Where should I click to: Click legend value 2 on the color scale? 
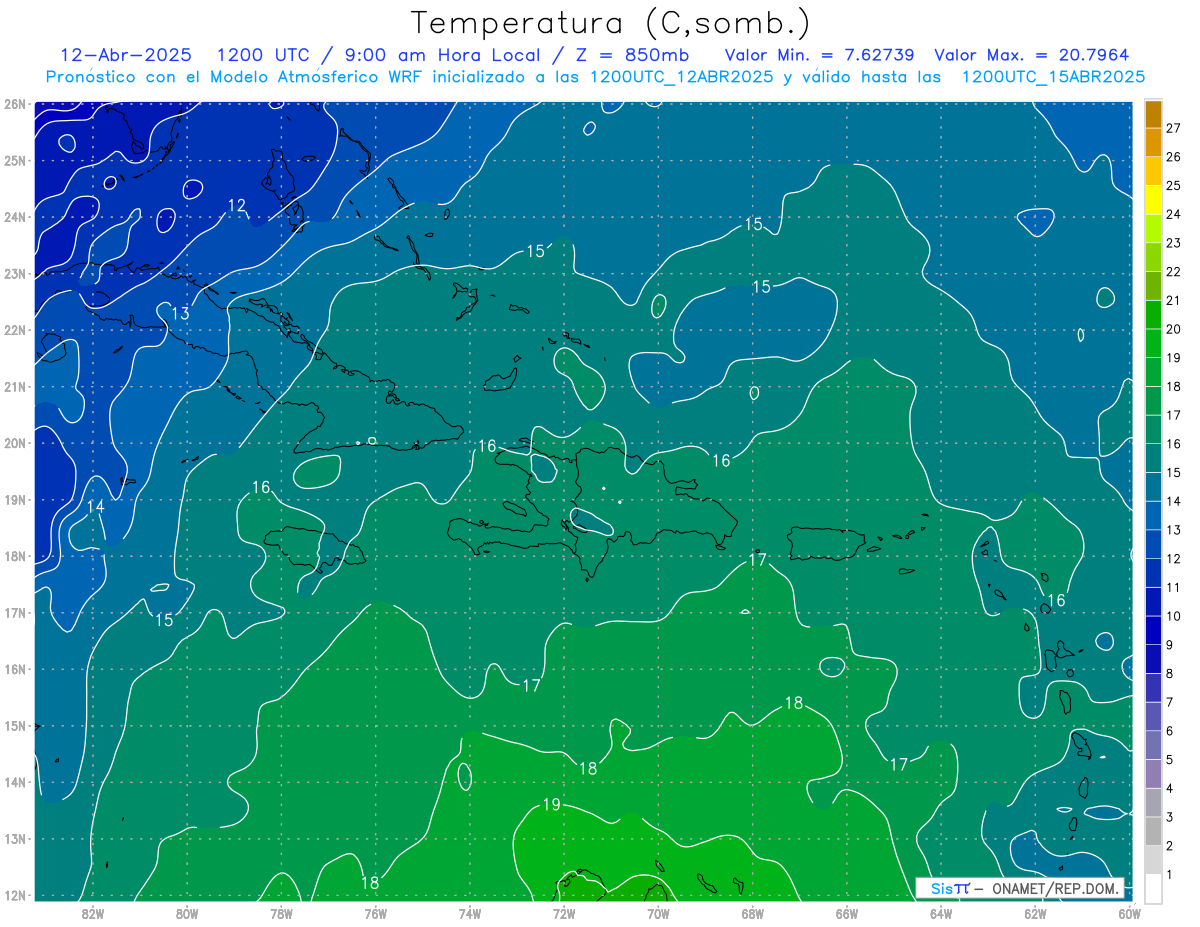coord(1169,845)
